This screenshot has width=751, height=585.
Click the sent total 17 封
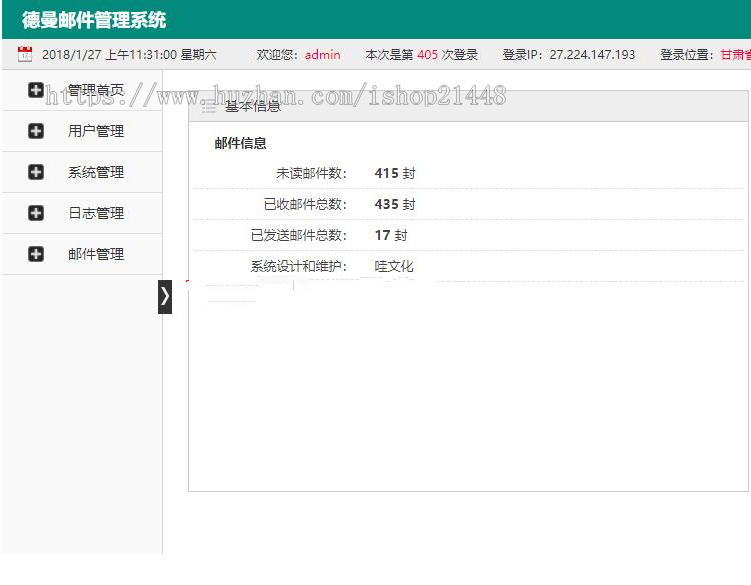pyautogui.click(x=391, y=235)
